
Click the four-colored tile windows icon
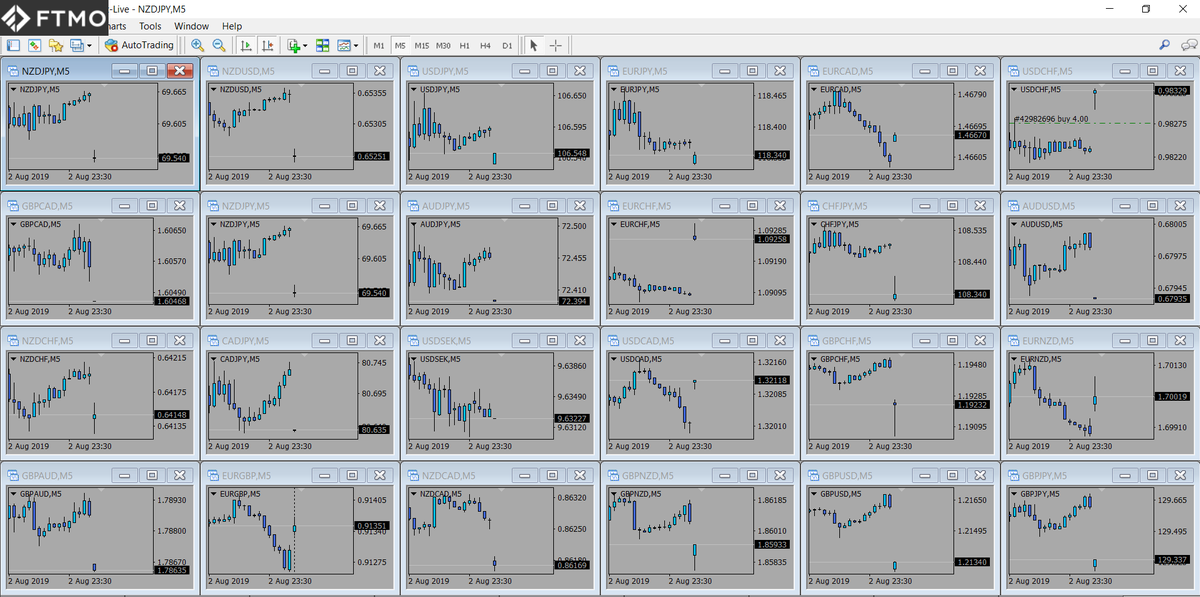point(323,45)
